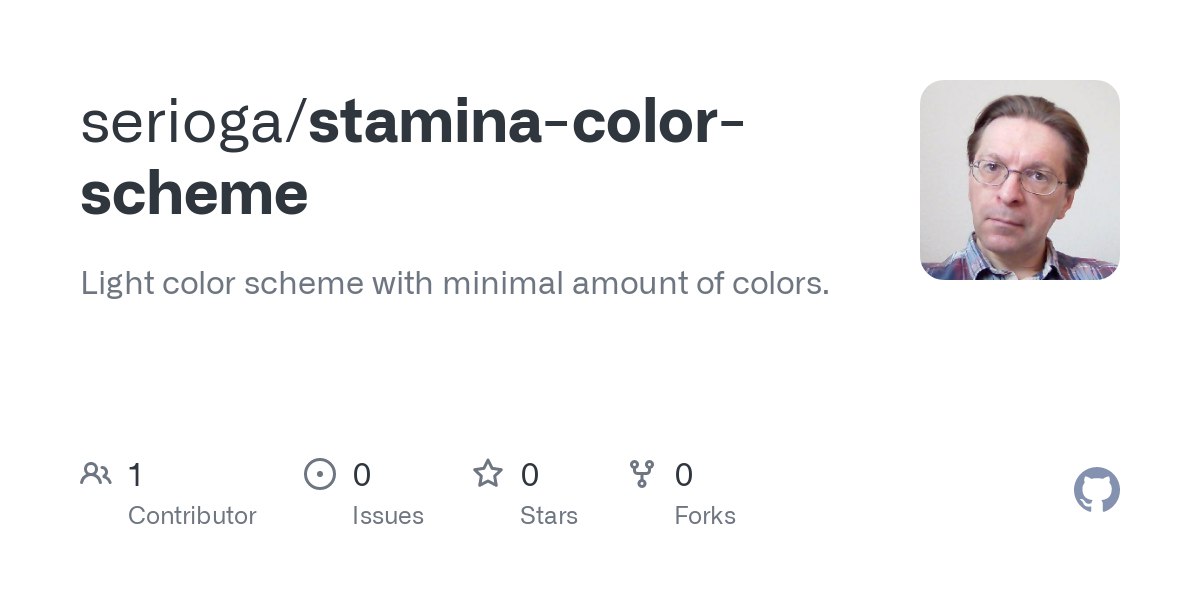Open the "Contributor" label
The width and height of the screenshot is (1200, 600).
[x=192, y=516]
